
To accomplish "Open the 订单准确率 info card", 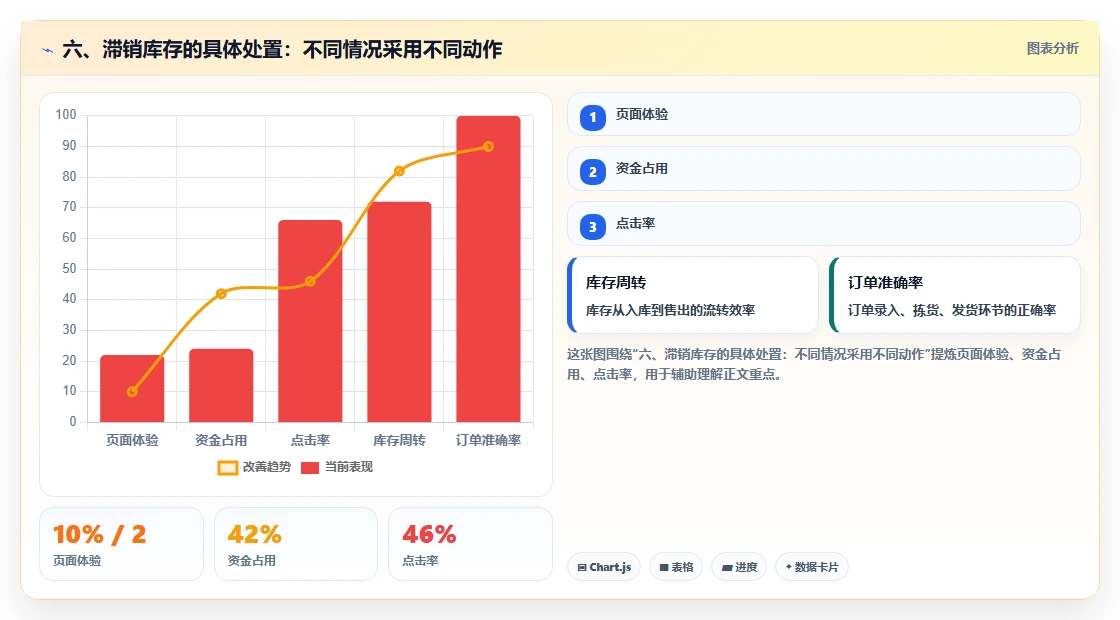I will point(955,295).
